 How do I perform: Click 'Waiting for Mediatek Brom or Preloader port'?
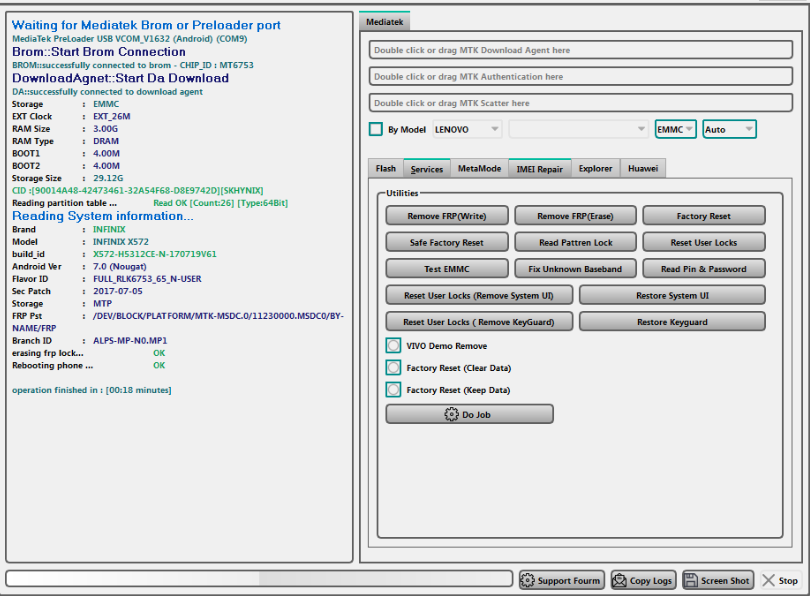click(x=146, y=25)
